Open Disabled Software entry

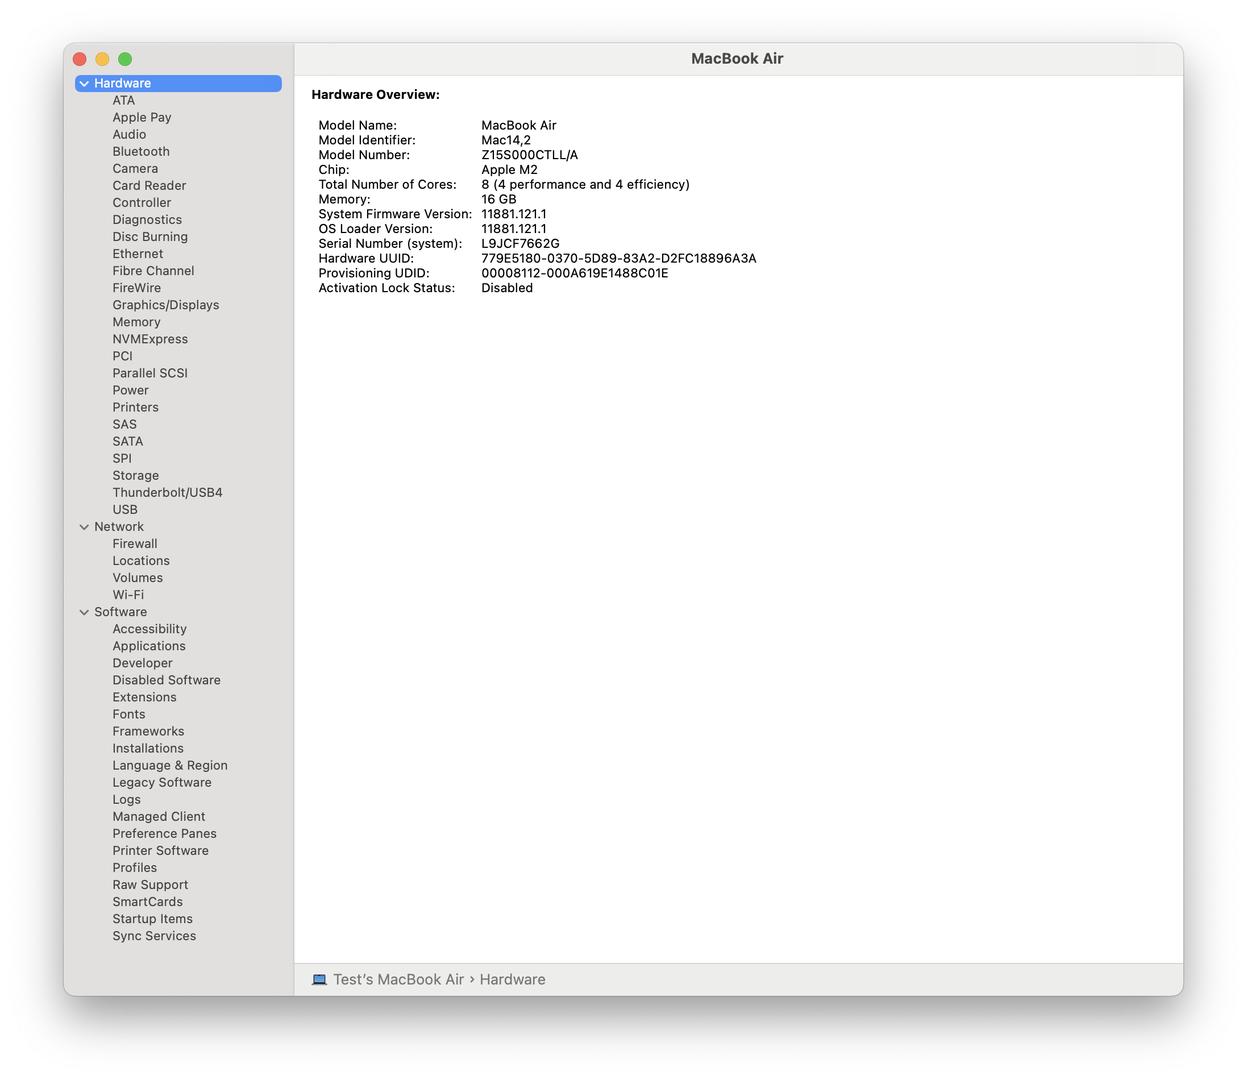166,680
